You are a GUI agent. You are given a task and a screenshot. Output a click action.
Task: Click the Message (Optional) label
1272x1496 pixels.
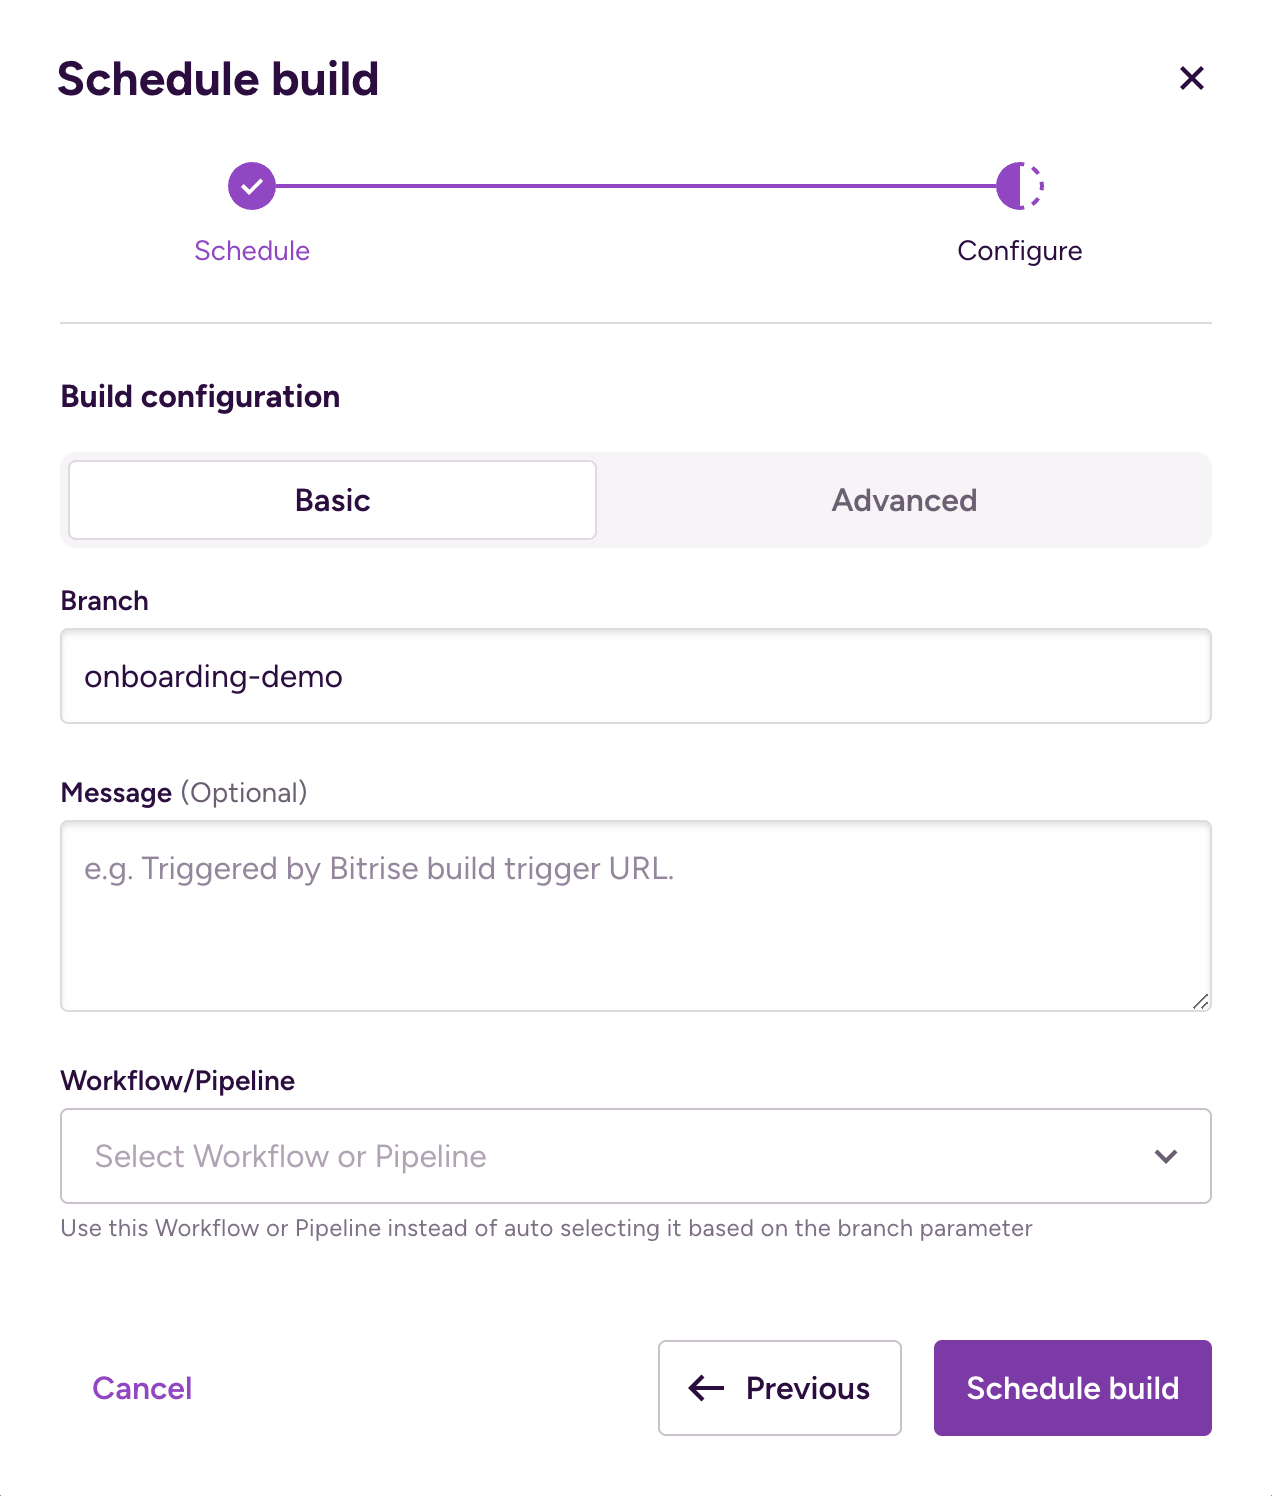184,793
